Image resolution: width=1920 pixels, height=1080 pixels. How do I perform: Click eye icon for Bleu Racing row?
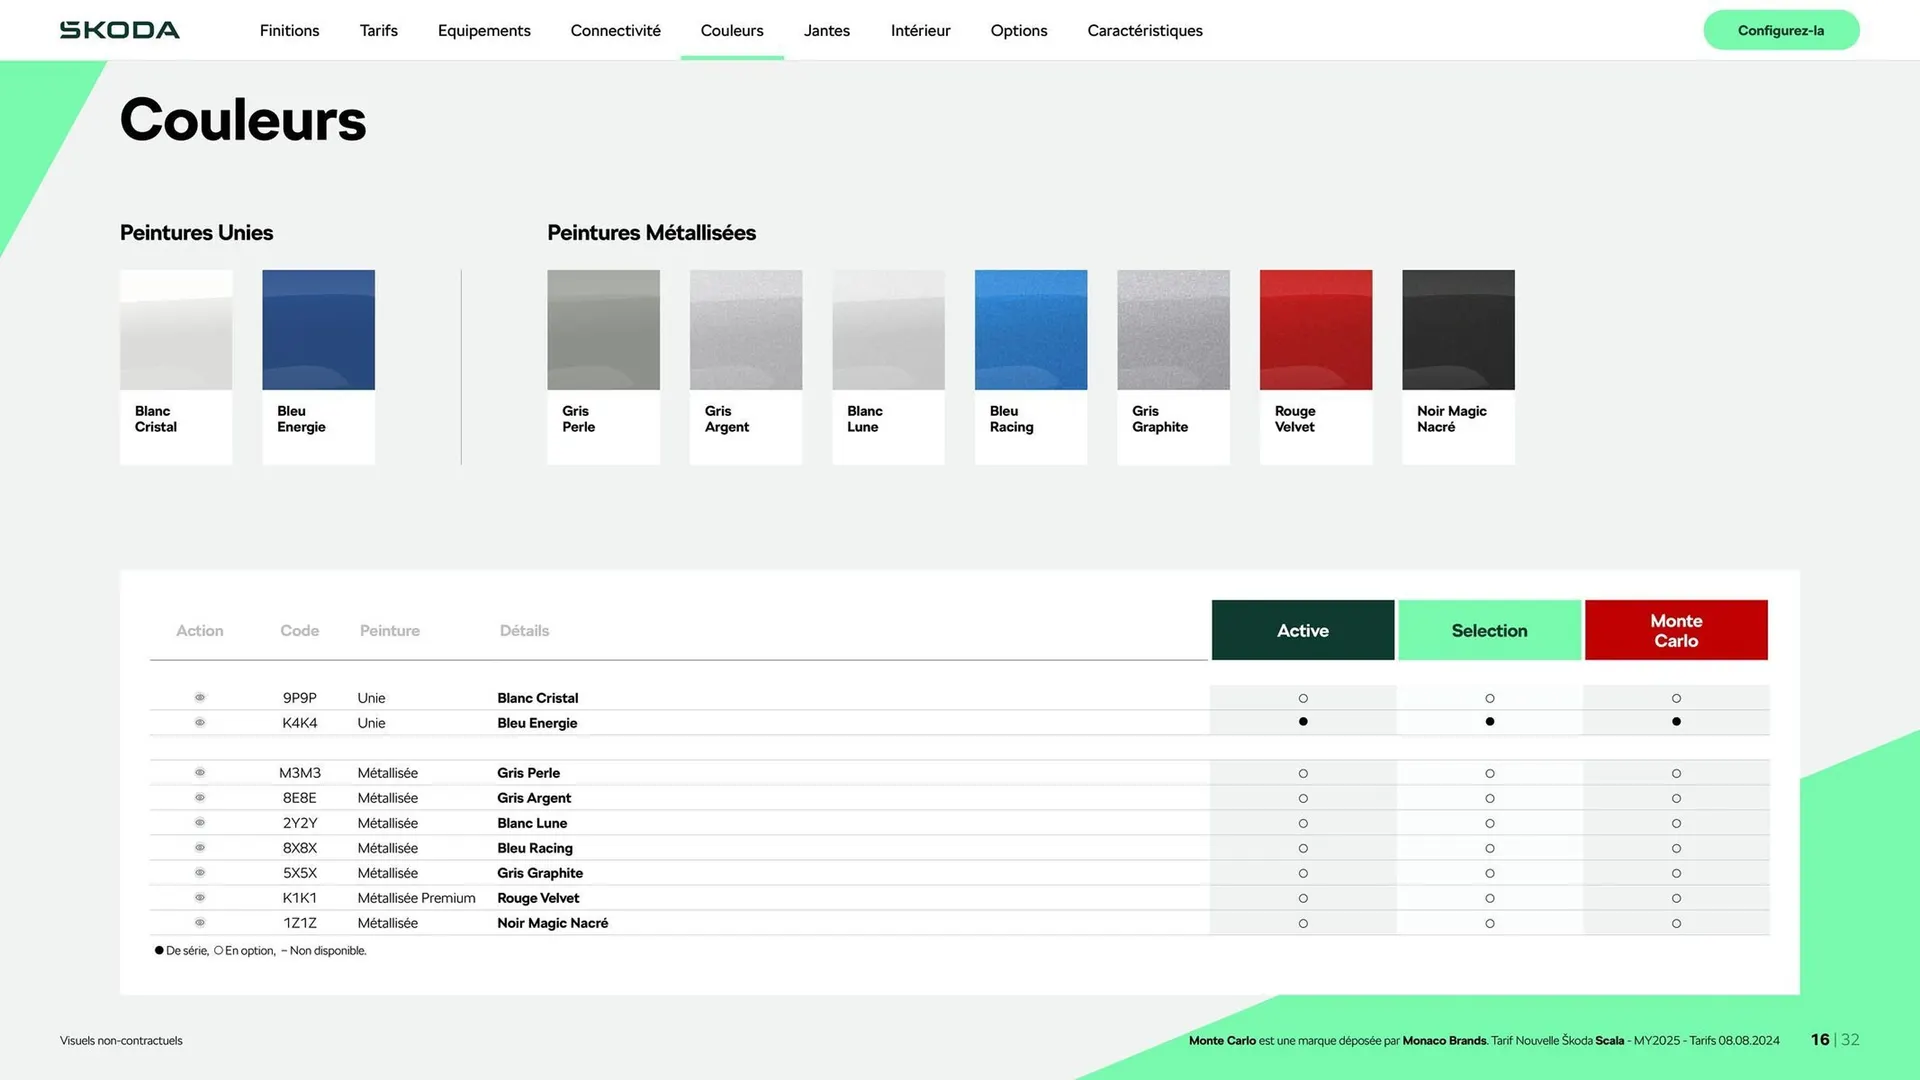click(200, 848)
